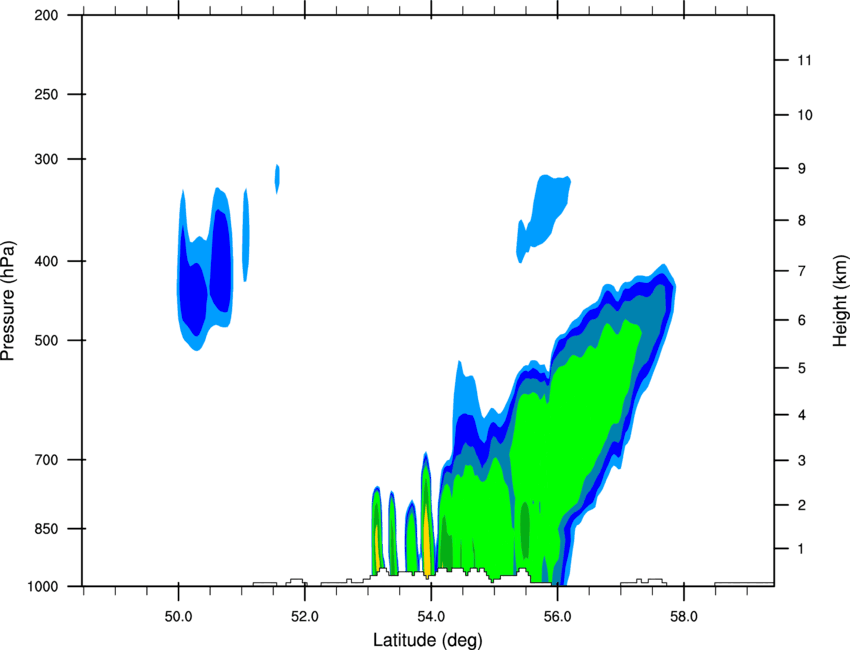The image size is (850, 650).
Task: Click the 3 km height label
Action: [802, 461]
